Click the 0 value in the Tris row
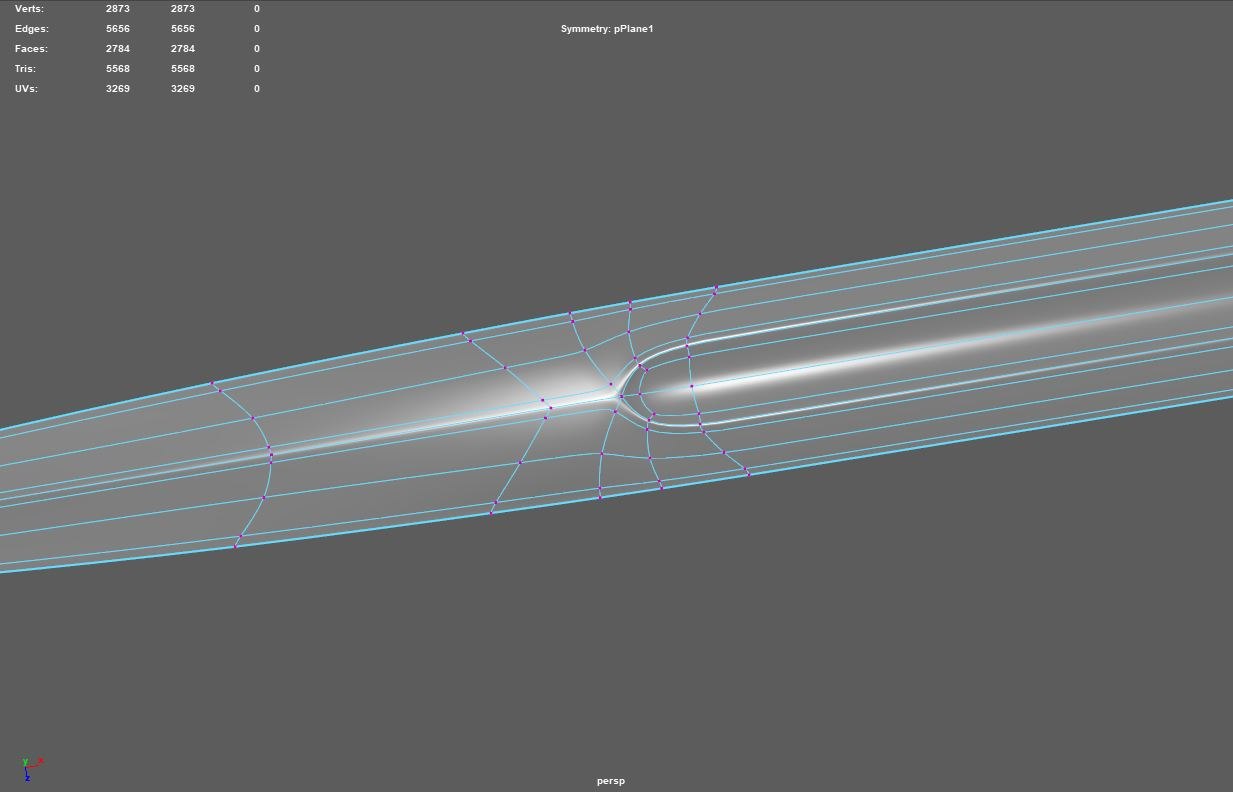Image resolution: width=1233 pixels, height=792 pixels. [257, 69]
